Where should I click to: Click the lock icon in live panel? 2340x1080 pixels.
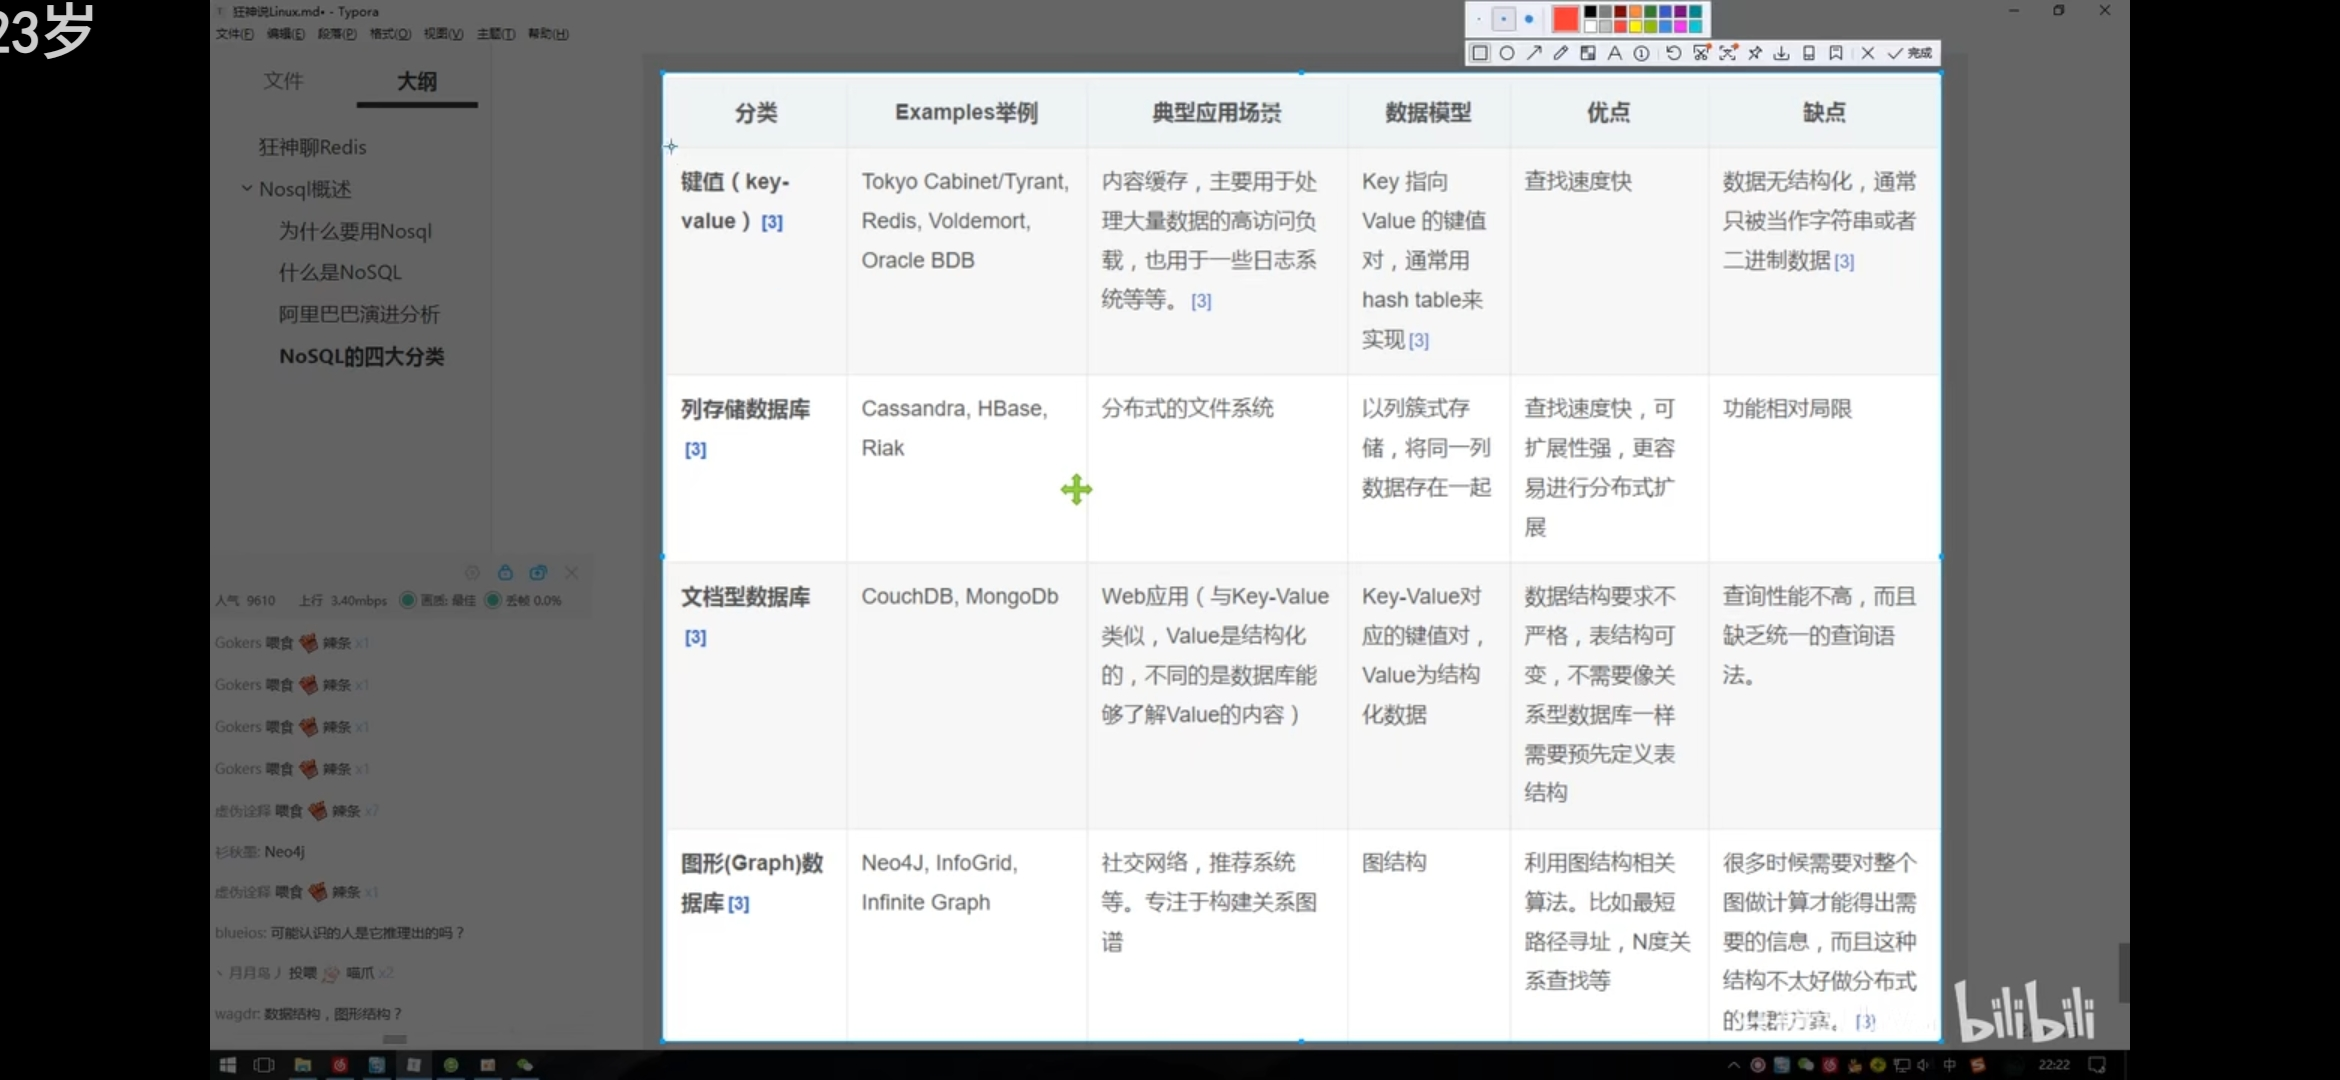point(505,573)
